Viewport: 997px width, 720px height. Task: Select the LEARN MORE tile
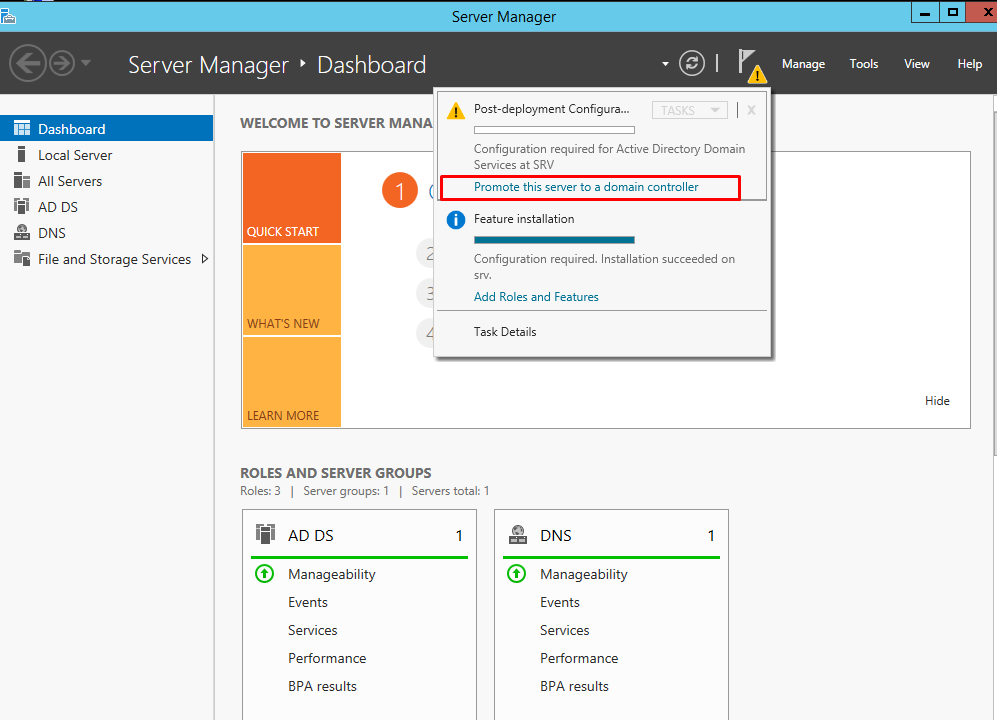(292, 382)
